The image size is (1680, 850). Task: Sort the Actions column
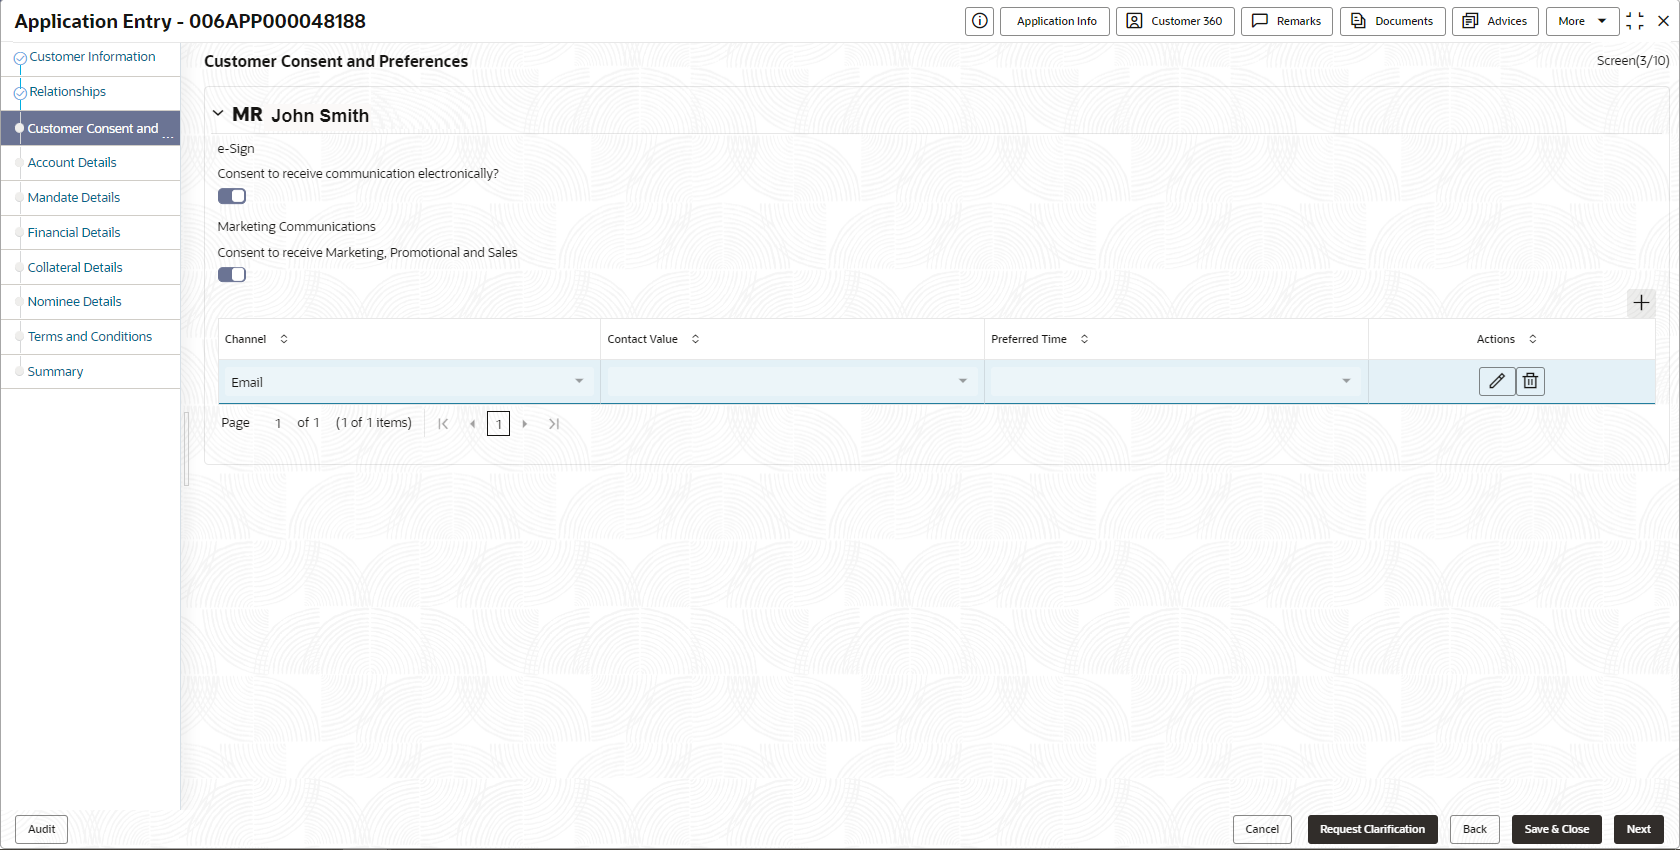tap(1533, 339)
